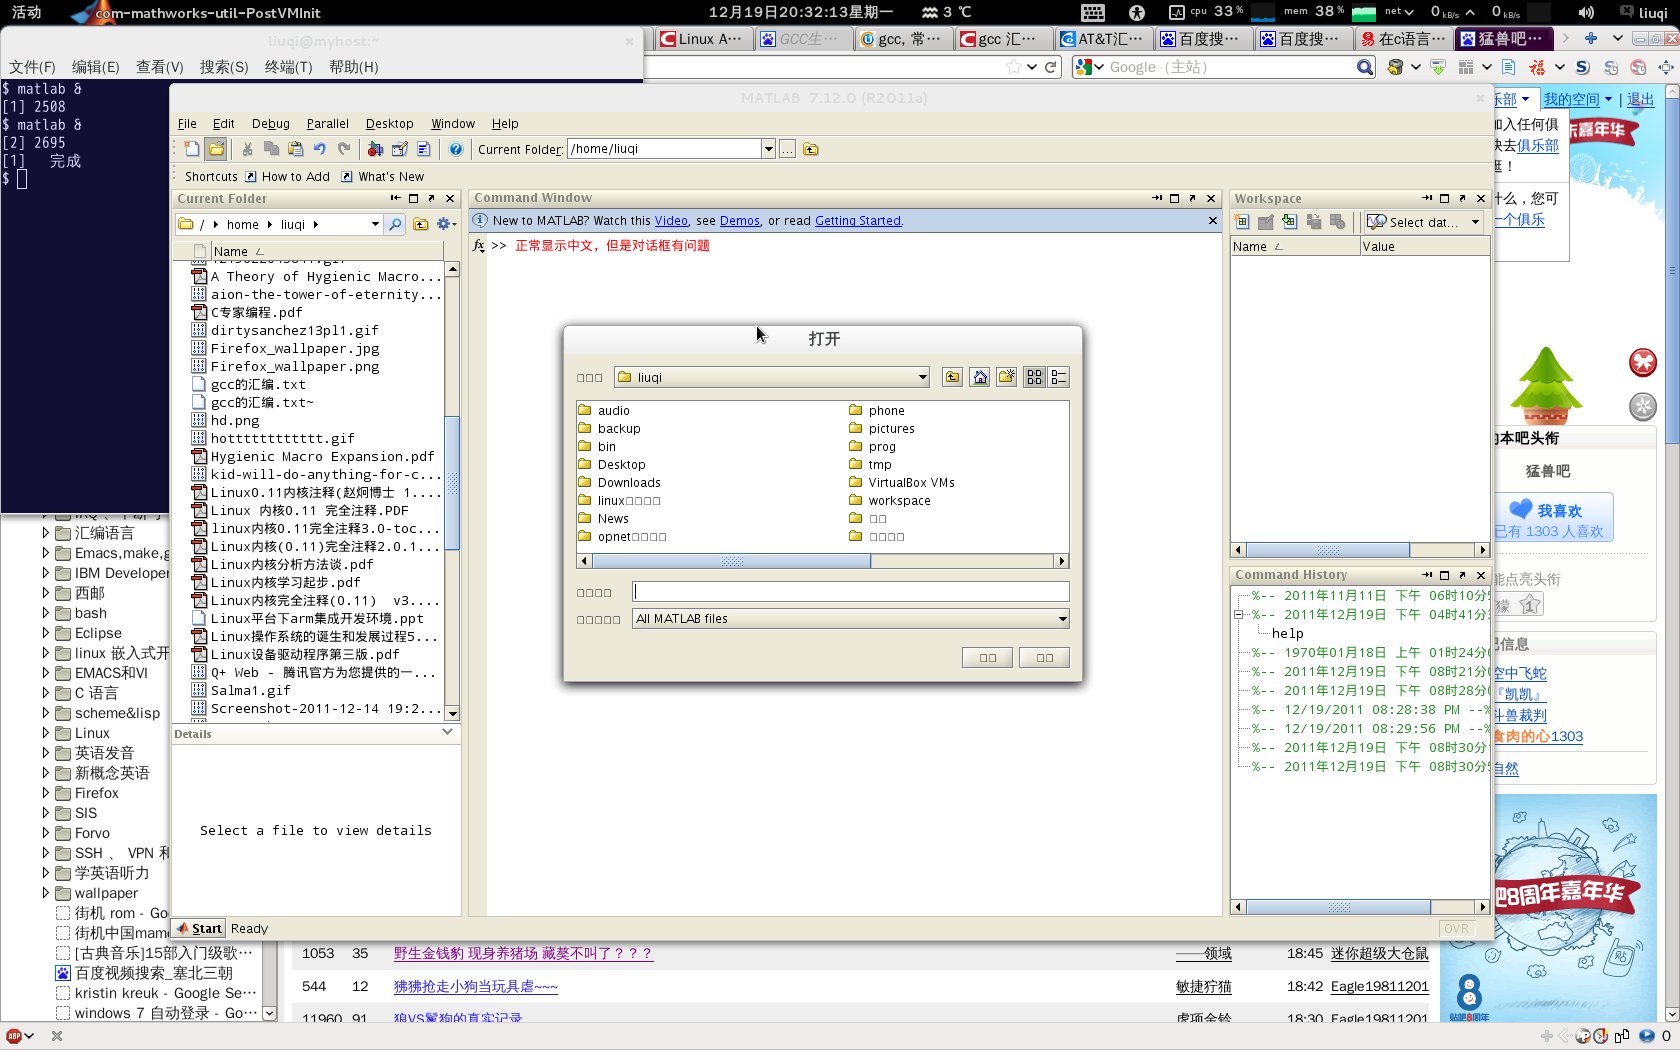Click the Open file icon in MATLAB toolbar
This screenshot has width=1680, height=1050.
click(216, 149)
